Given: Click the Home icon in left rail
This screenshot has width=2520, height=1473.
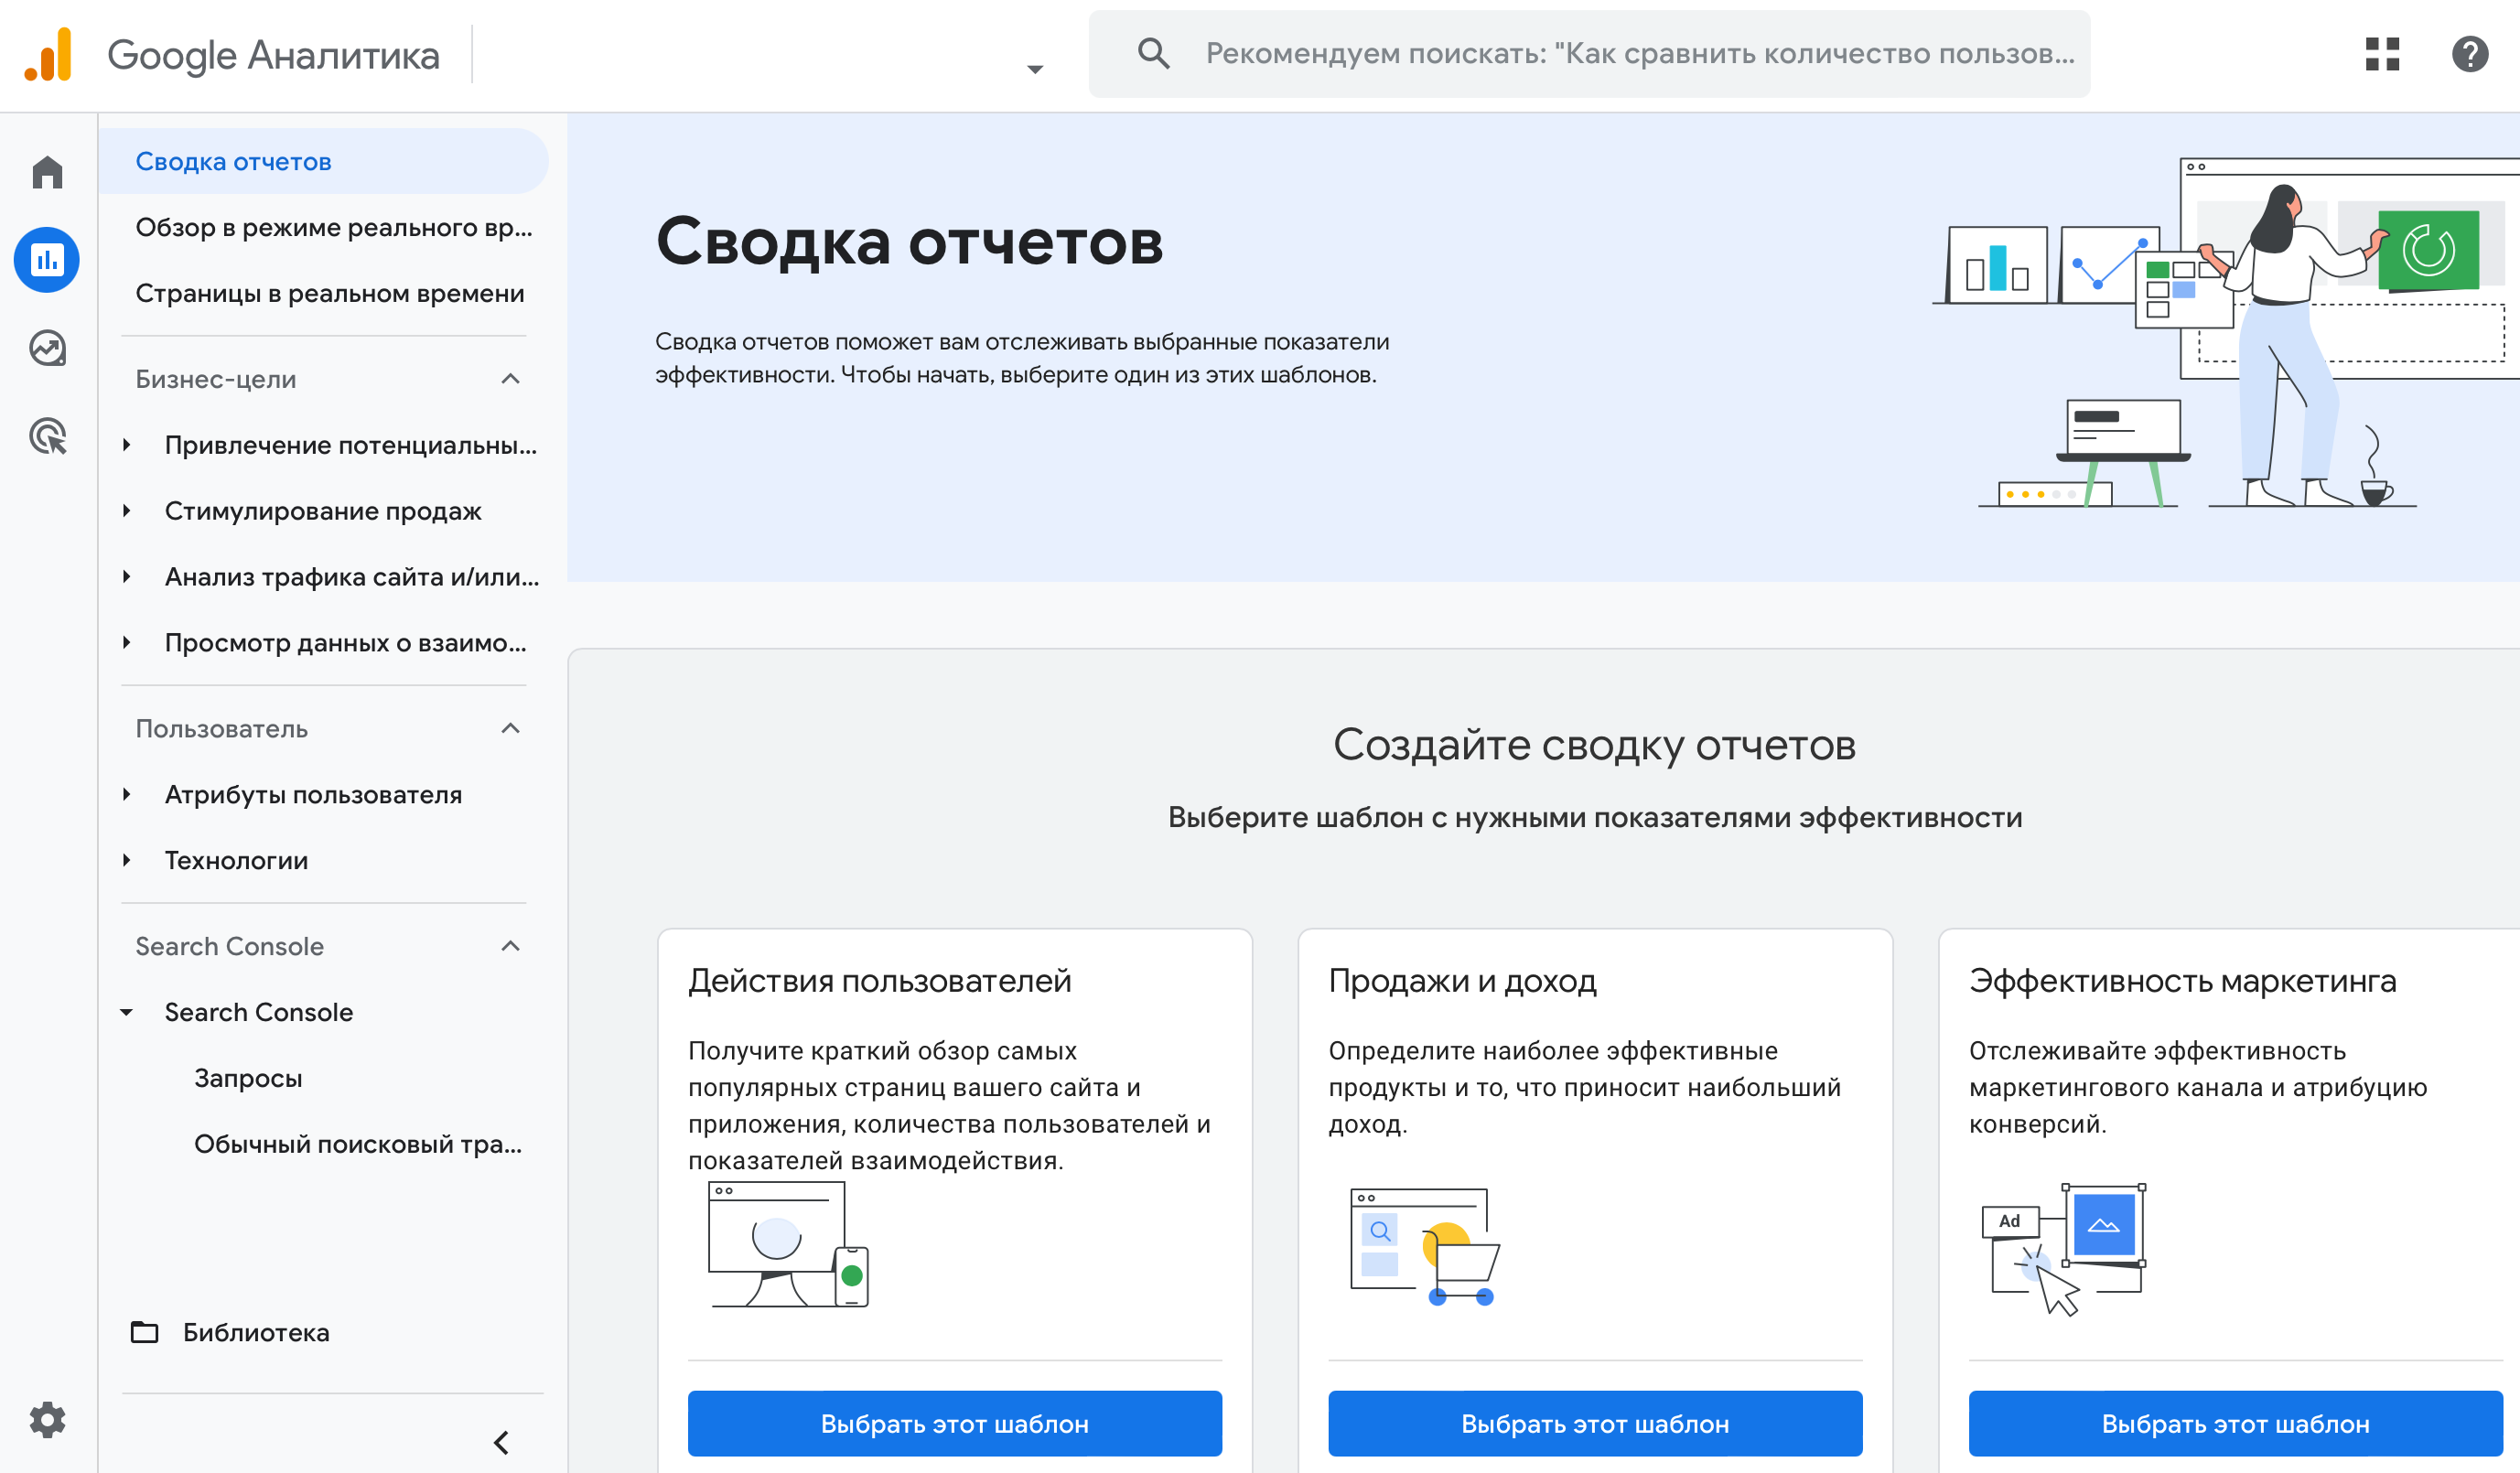Looking at the screenshot, I should pos(47,172).
